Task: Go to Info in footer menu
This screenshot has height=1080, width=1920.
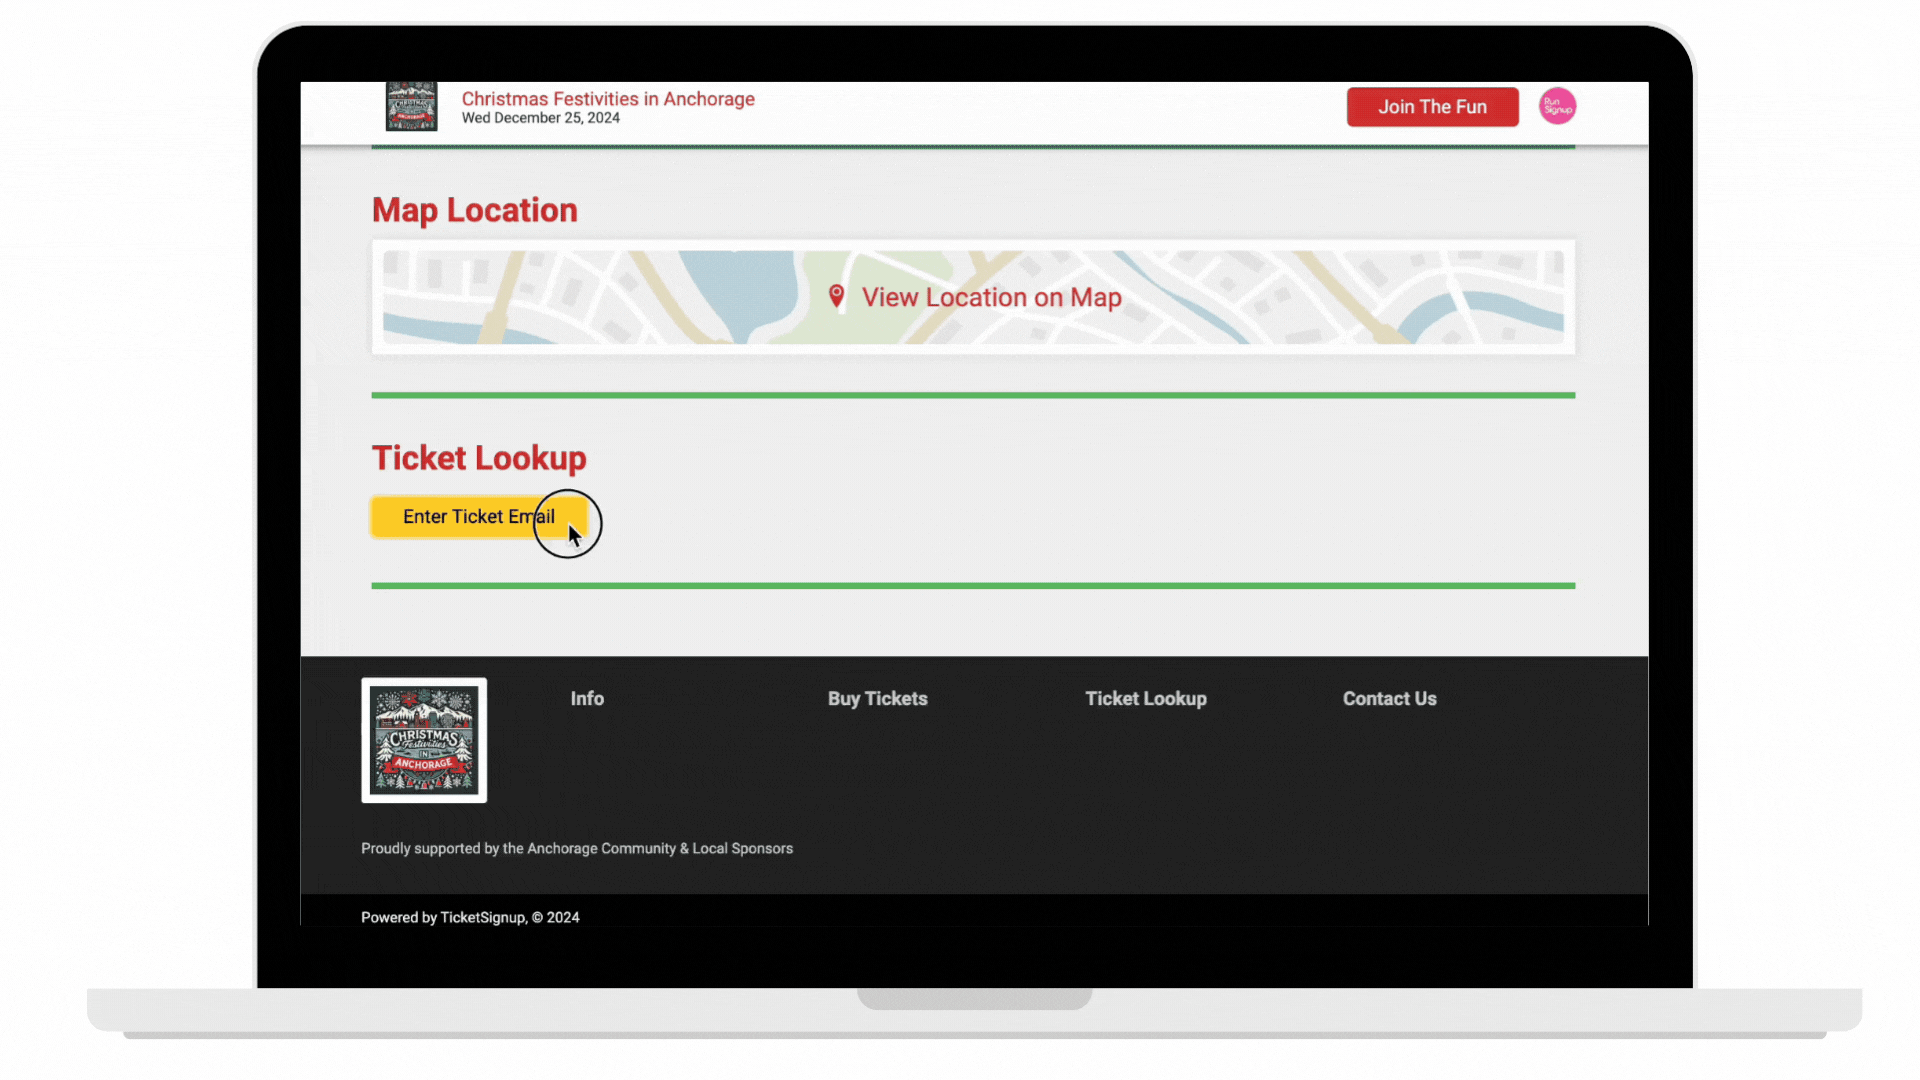Action: click(x=587, y=699)
